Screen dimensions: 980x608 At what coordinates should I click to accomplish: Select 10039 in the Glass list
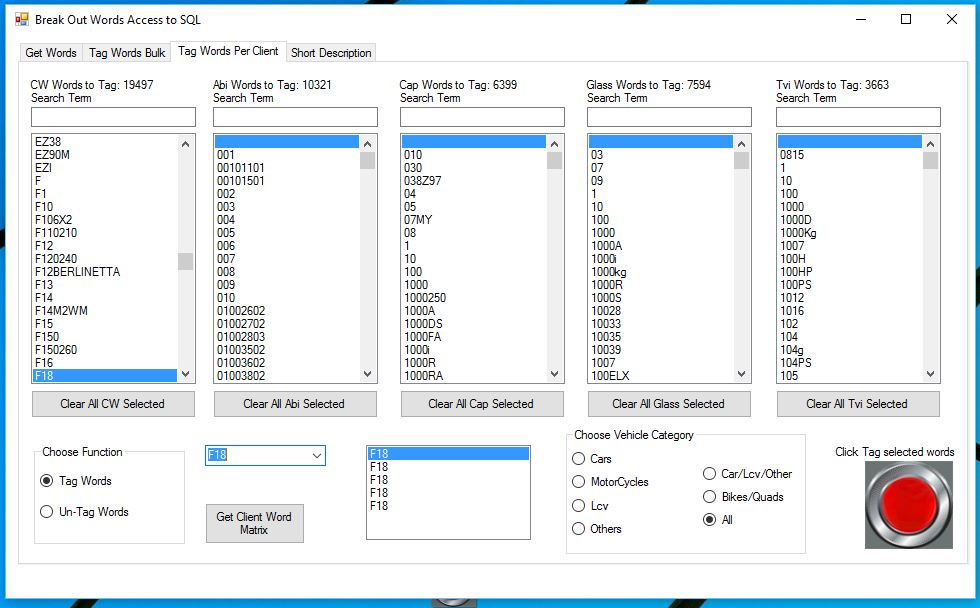click(661, 350)
